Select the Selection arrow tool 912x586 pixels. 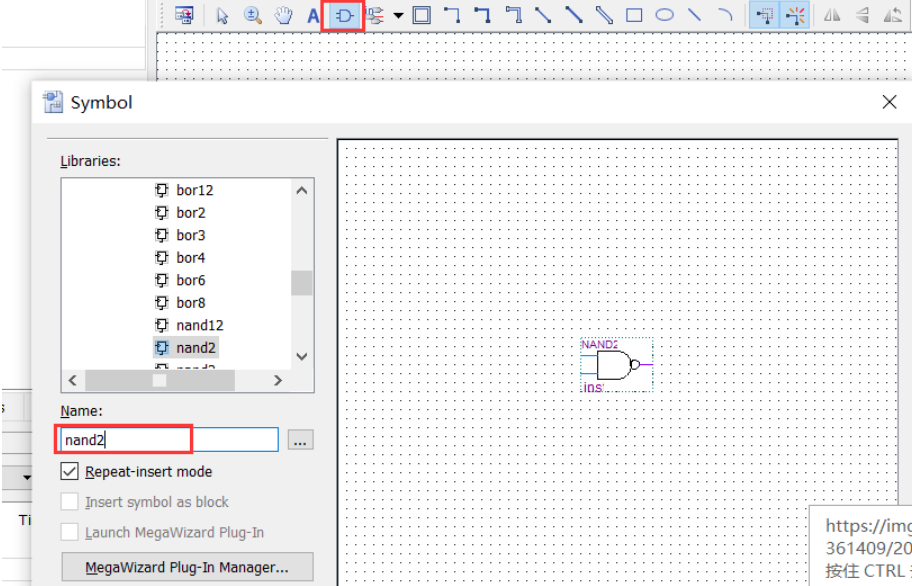pyautogui.click(x=222, y=15)
